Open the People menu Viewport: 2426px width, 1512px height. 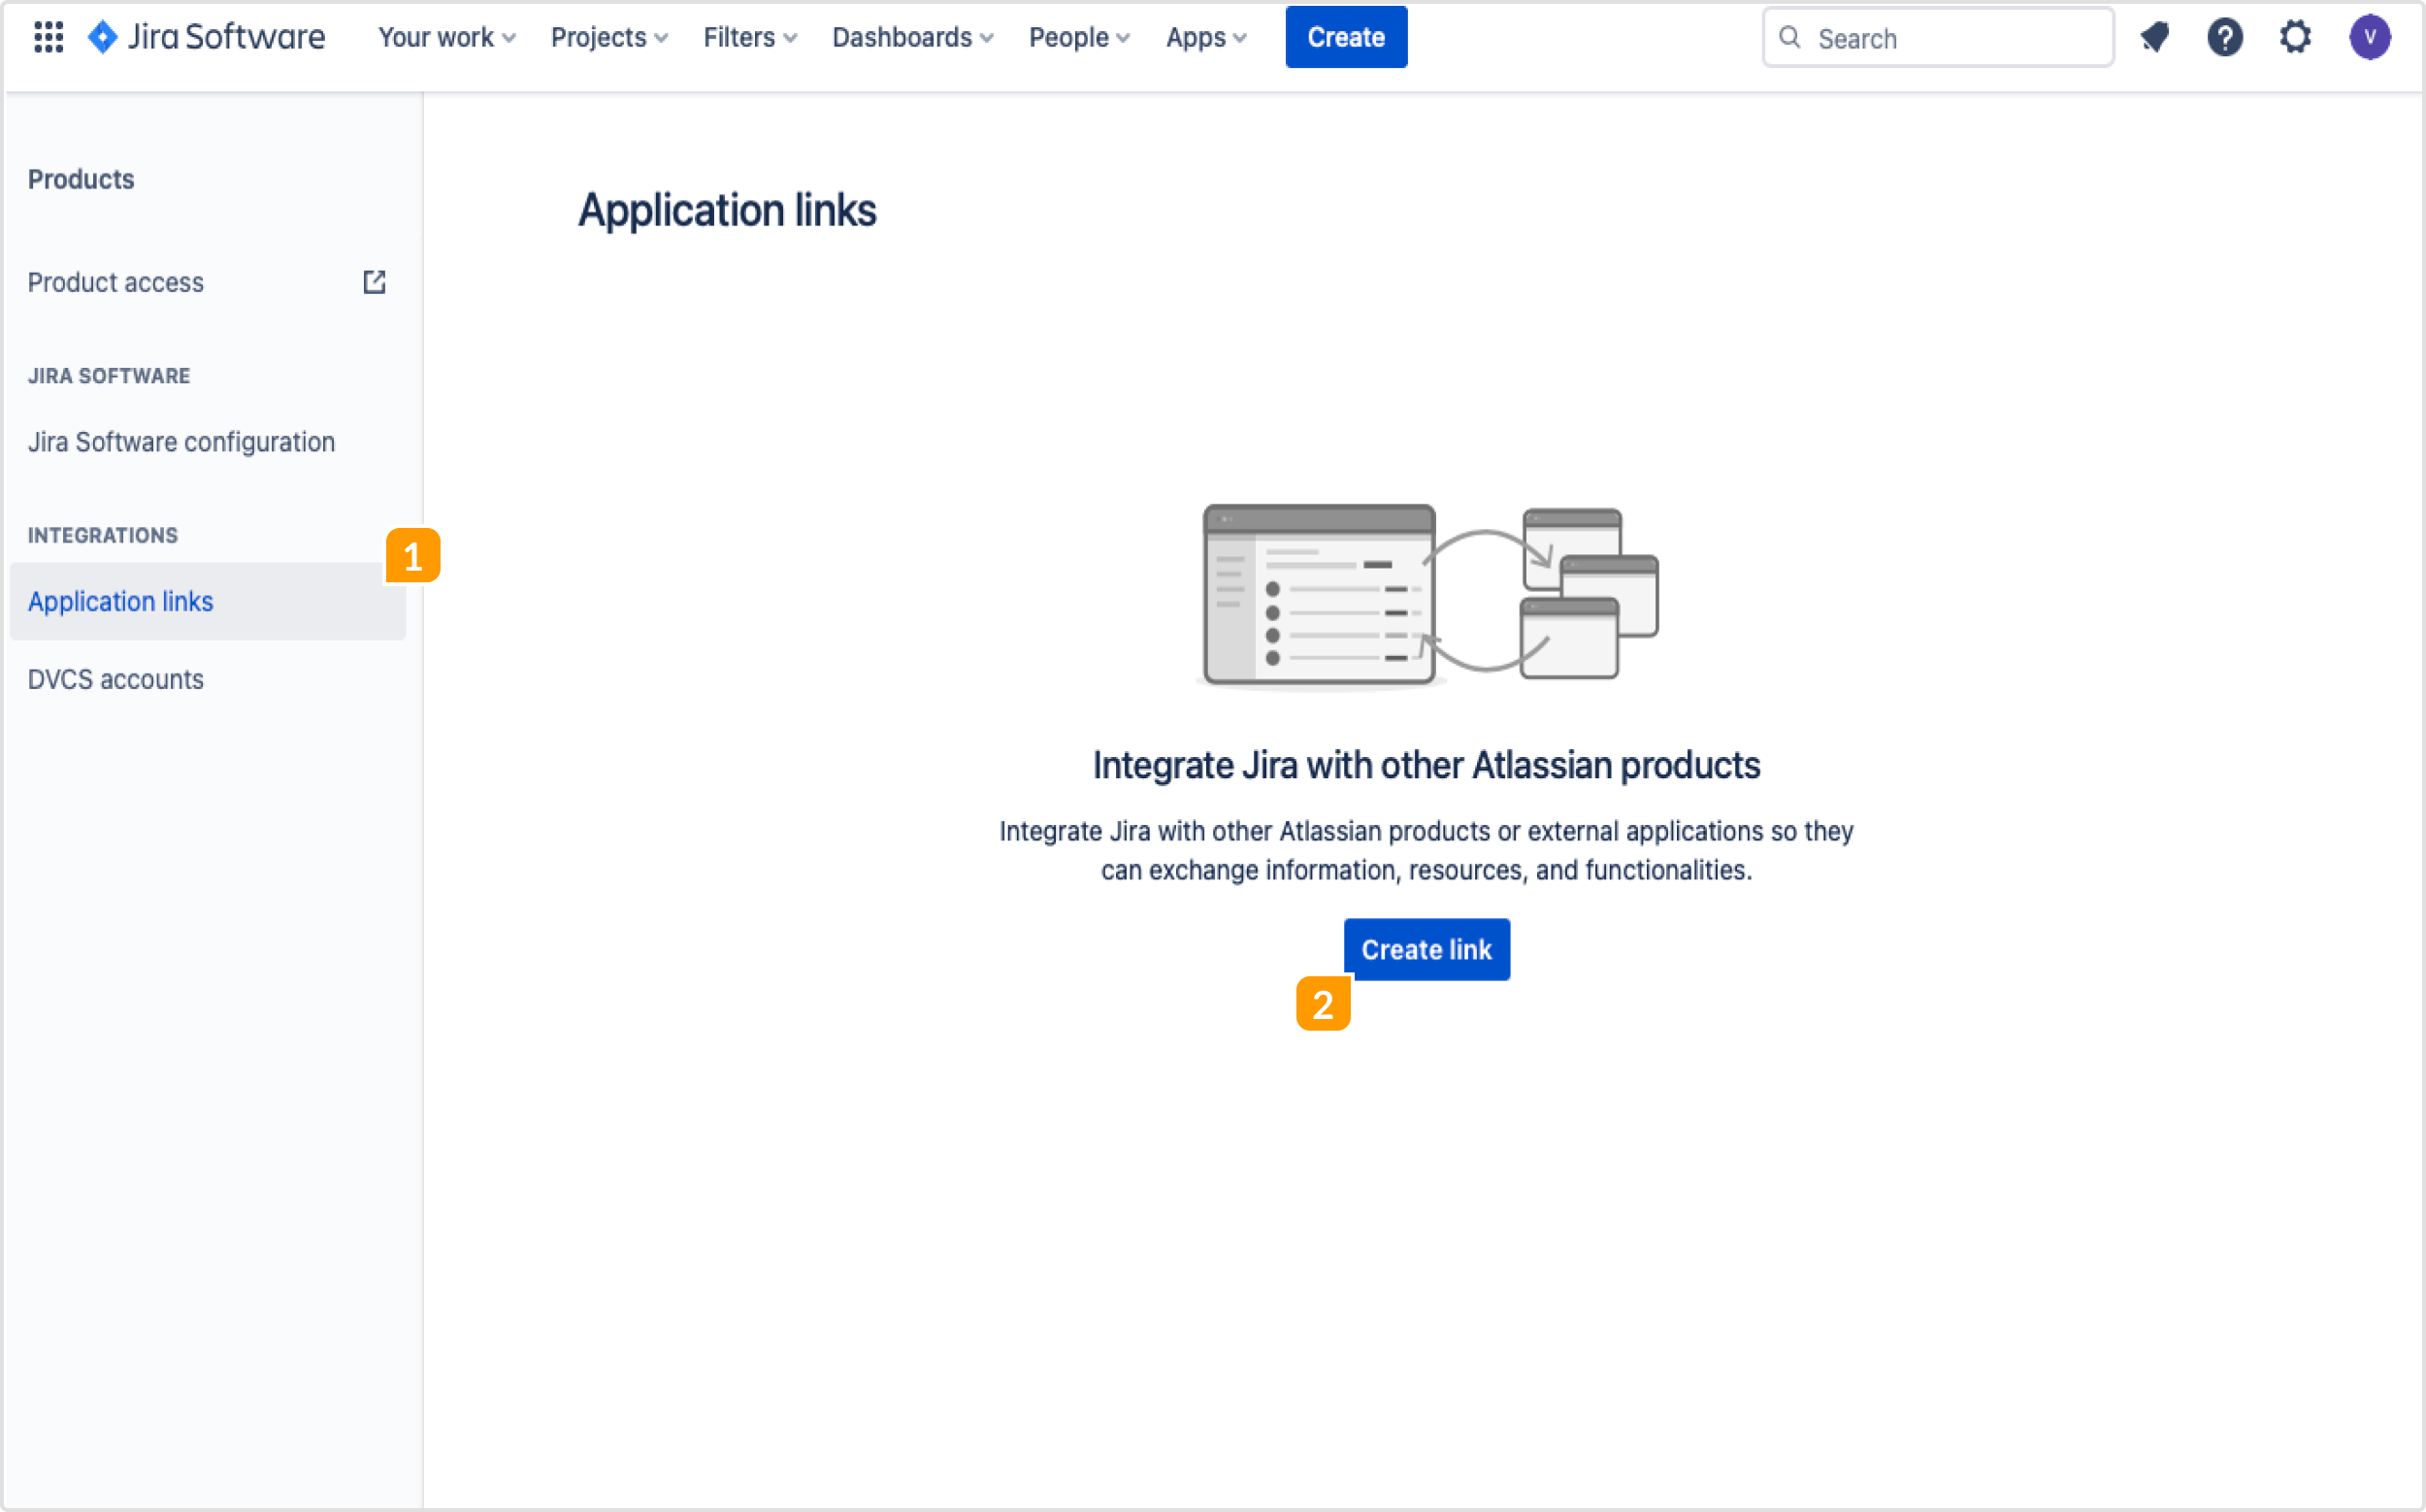click(x=1078, y=37)
